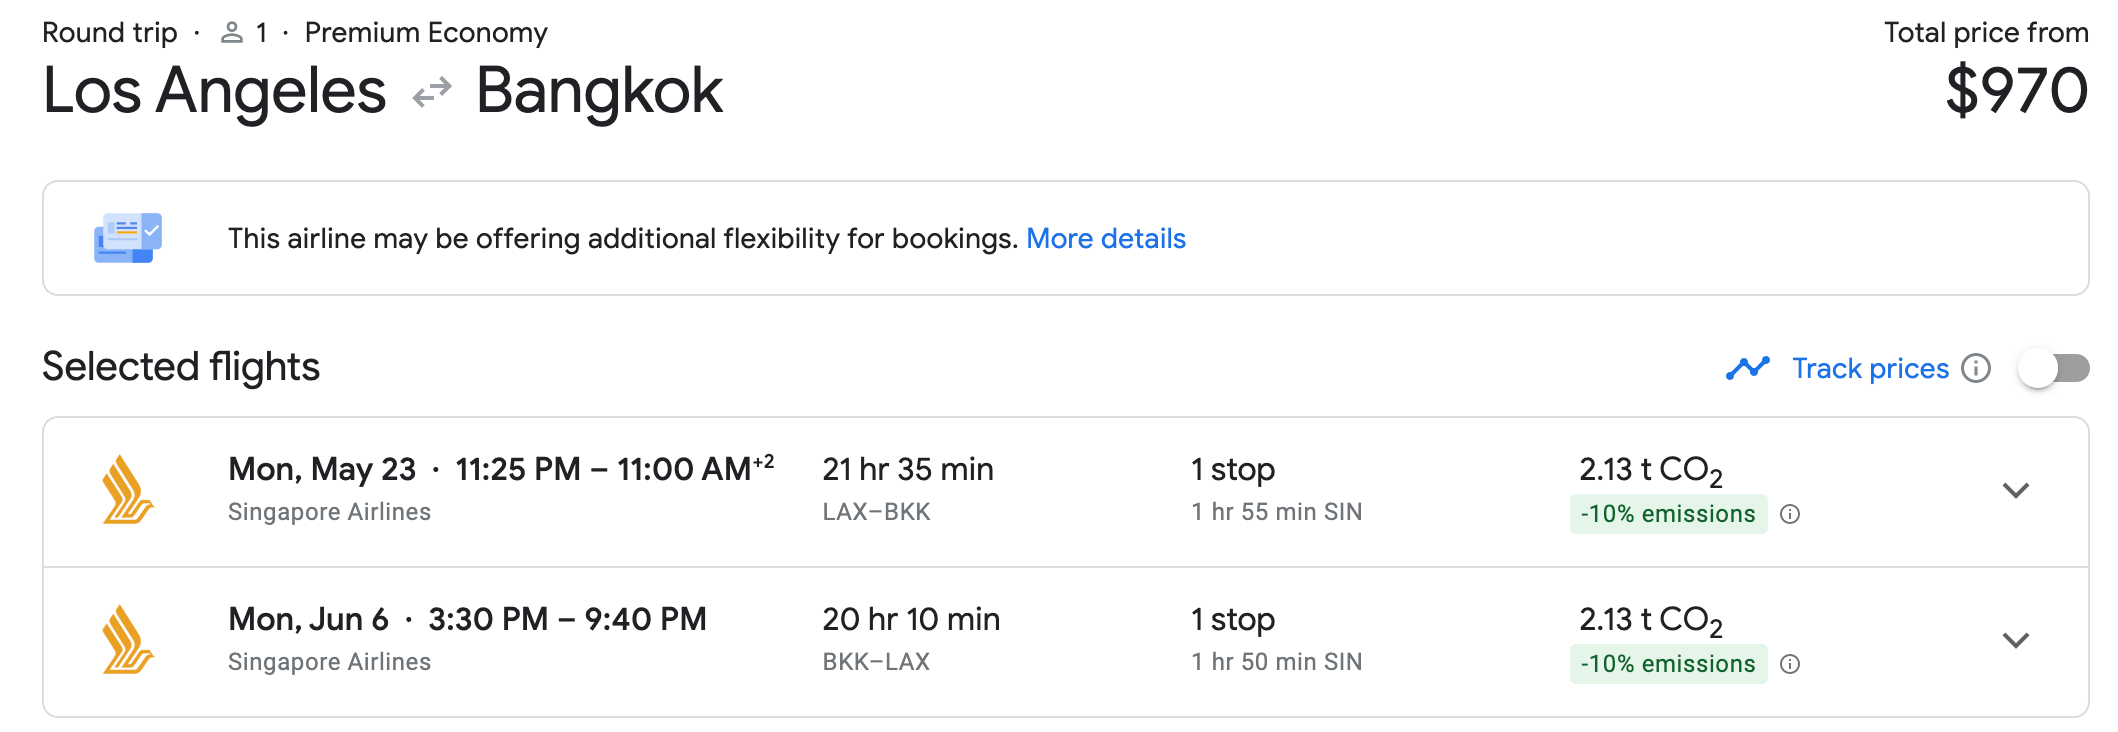Click the passenger count person icon

[x=231, y=33]
